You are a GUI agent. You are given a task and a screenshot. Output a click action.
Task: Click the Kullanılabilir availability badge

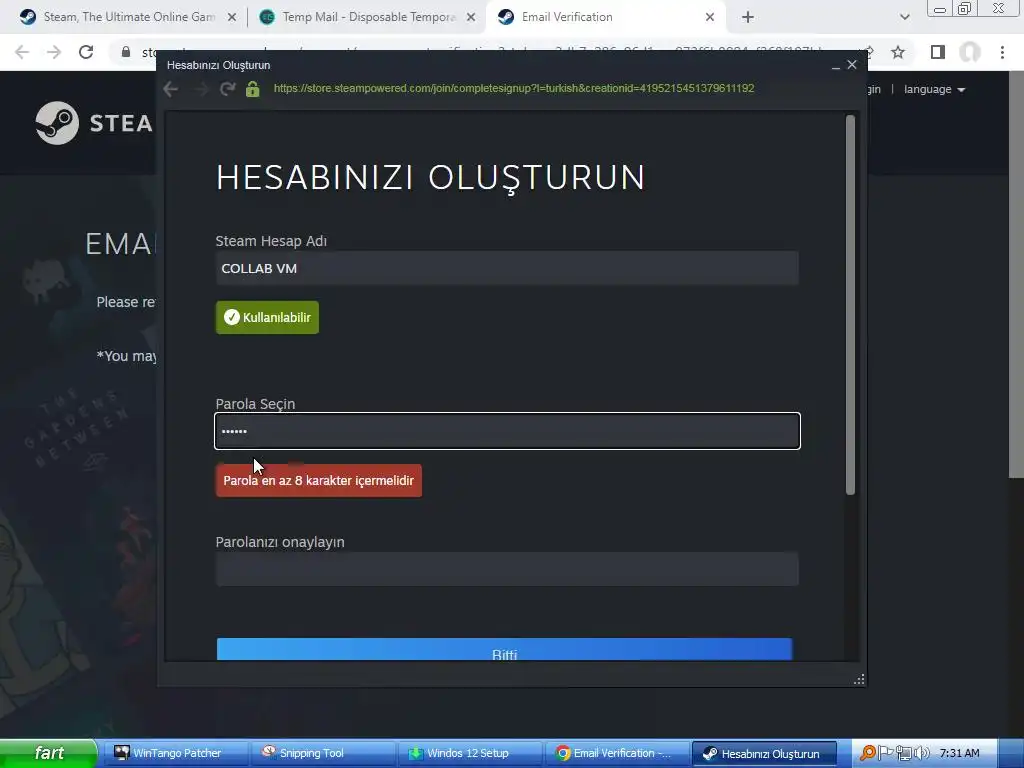(x=267, y=317)
